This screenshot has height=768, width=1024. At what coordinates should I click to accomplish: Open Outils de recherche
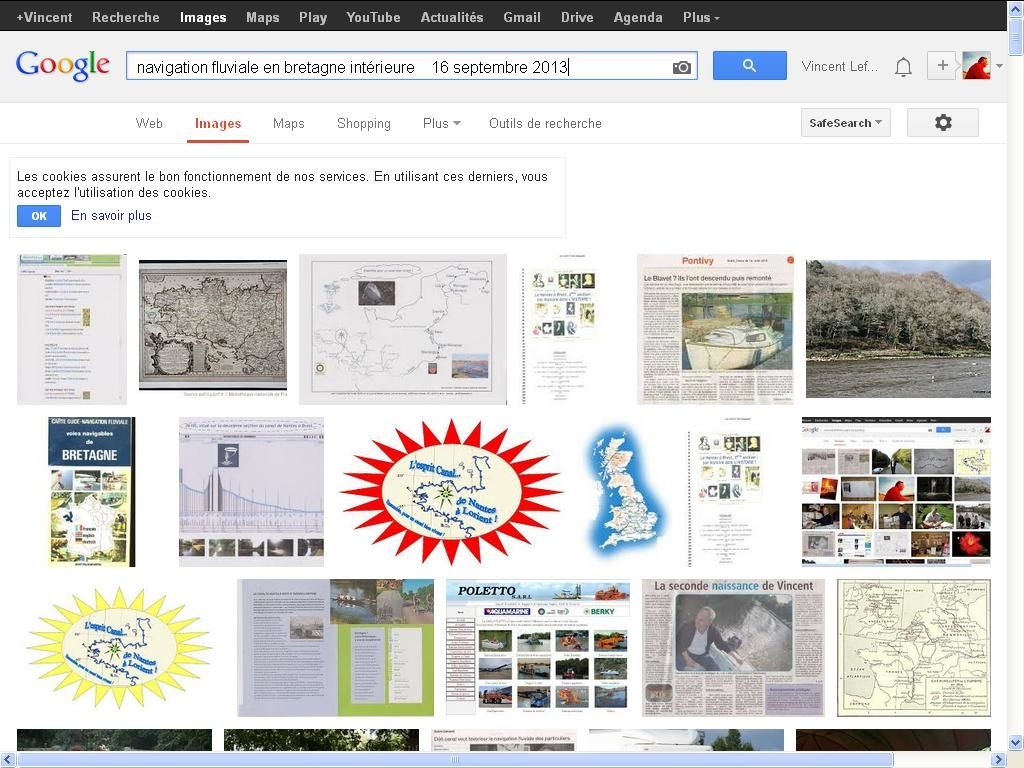[545, 123]
